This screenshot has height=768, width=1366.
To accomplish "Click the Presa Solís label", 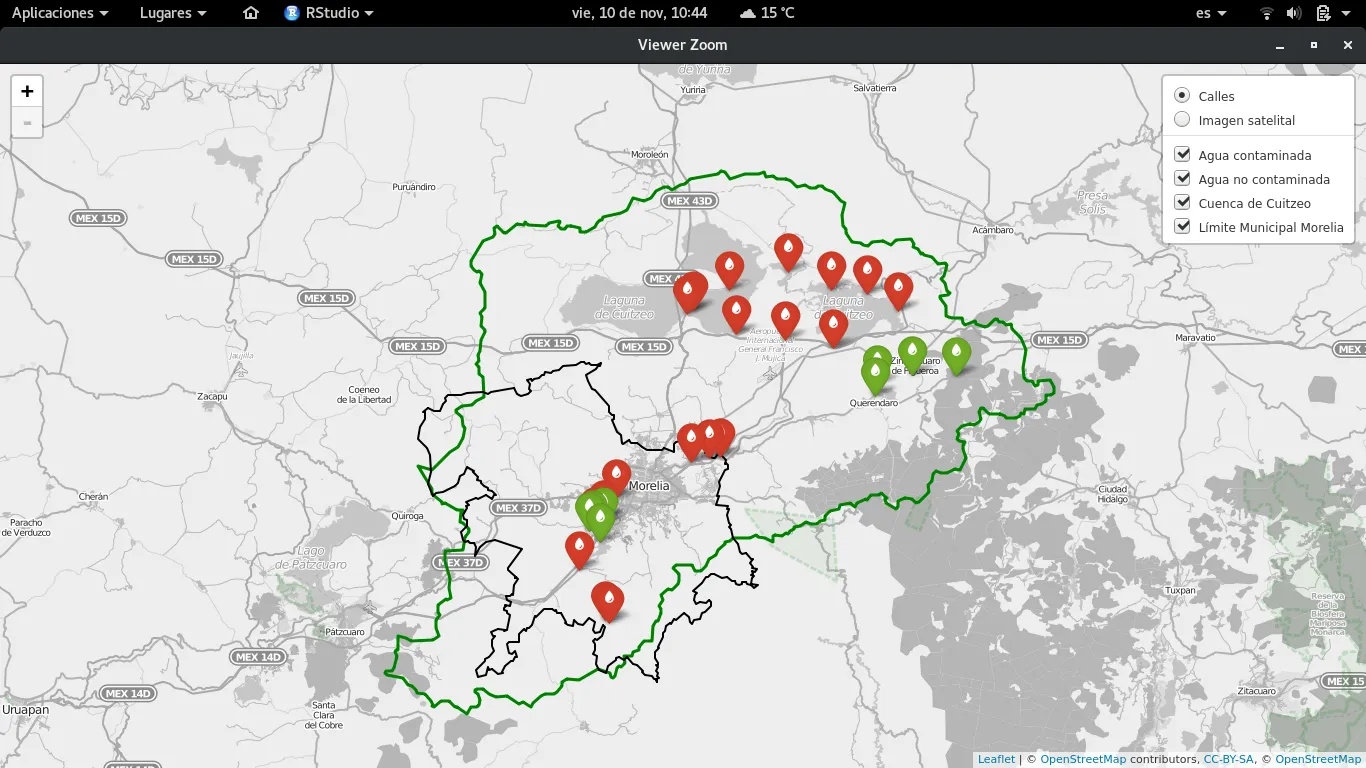I will (1093, 202).
